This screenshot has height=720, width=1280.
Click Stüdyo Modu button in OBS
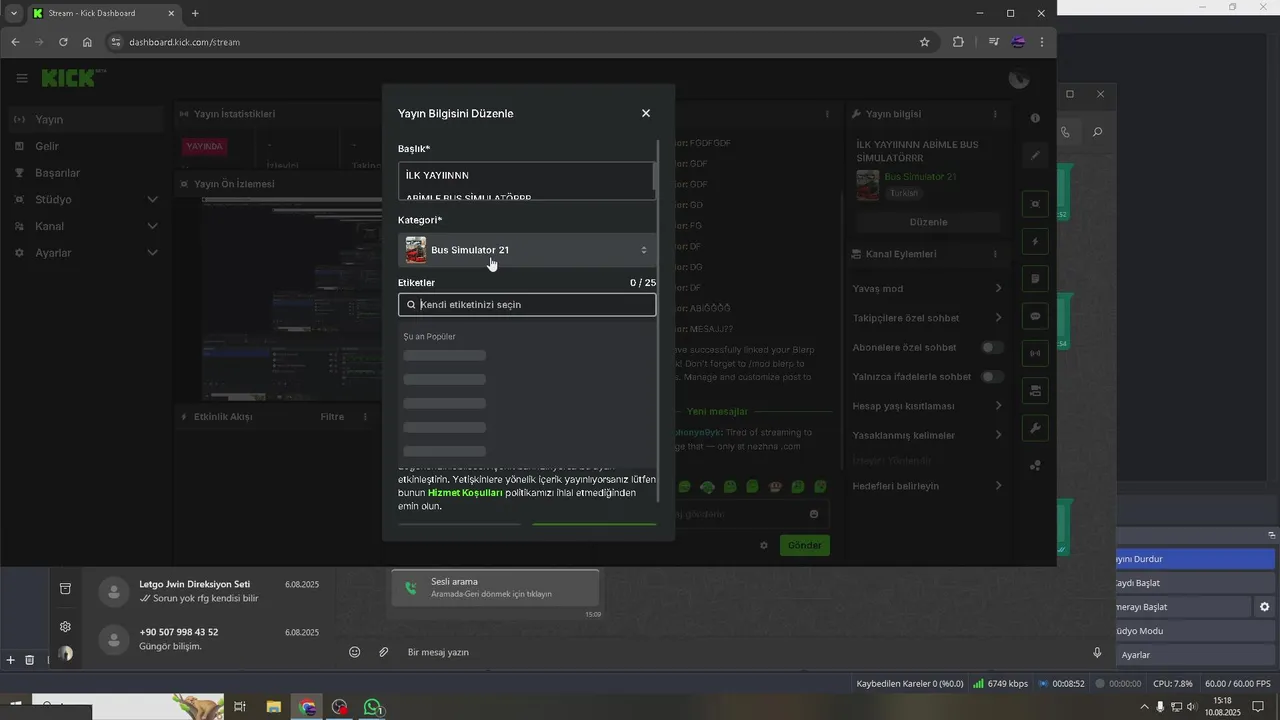pyautogui.click(x=1196, y=631)
